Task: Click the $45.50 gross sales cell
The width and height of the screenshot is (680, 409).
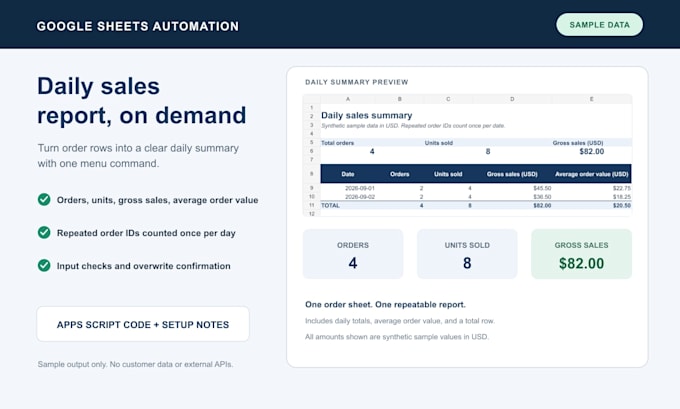Action: (542, 188)
